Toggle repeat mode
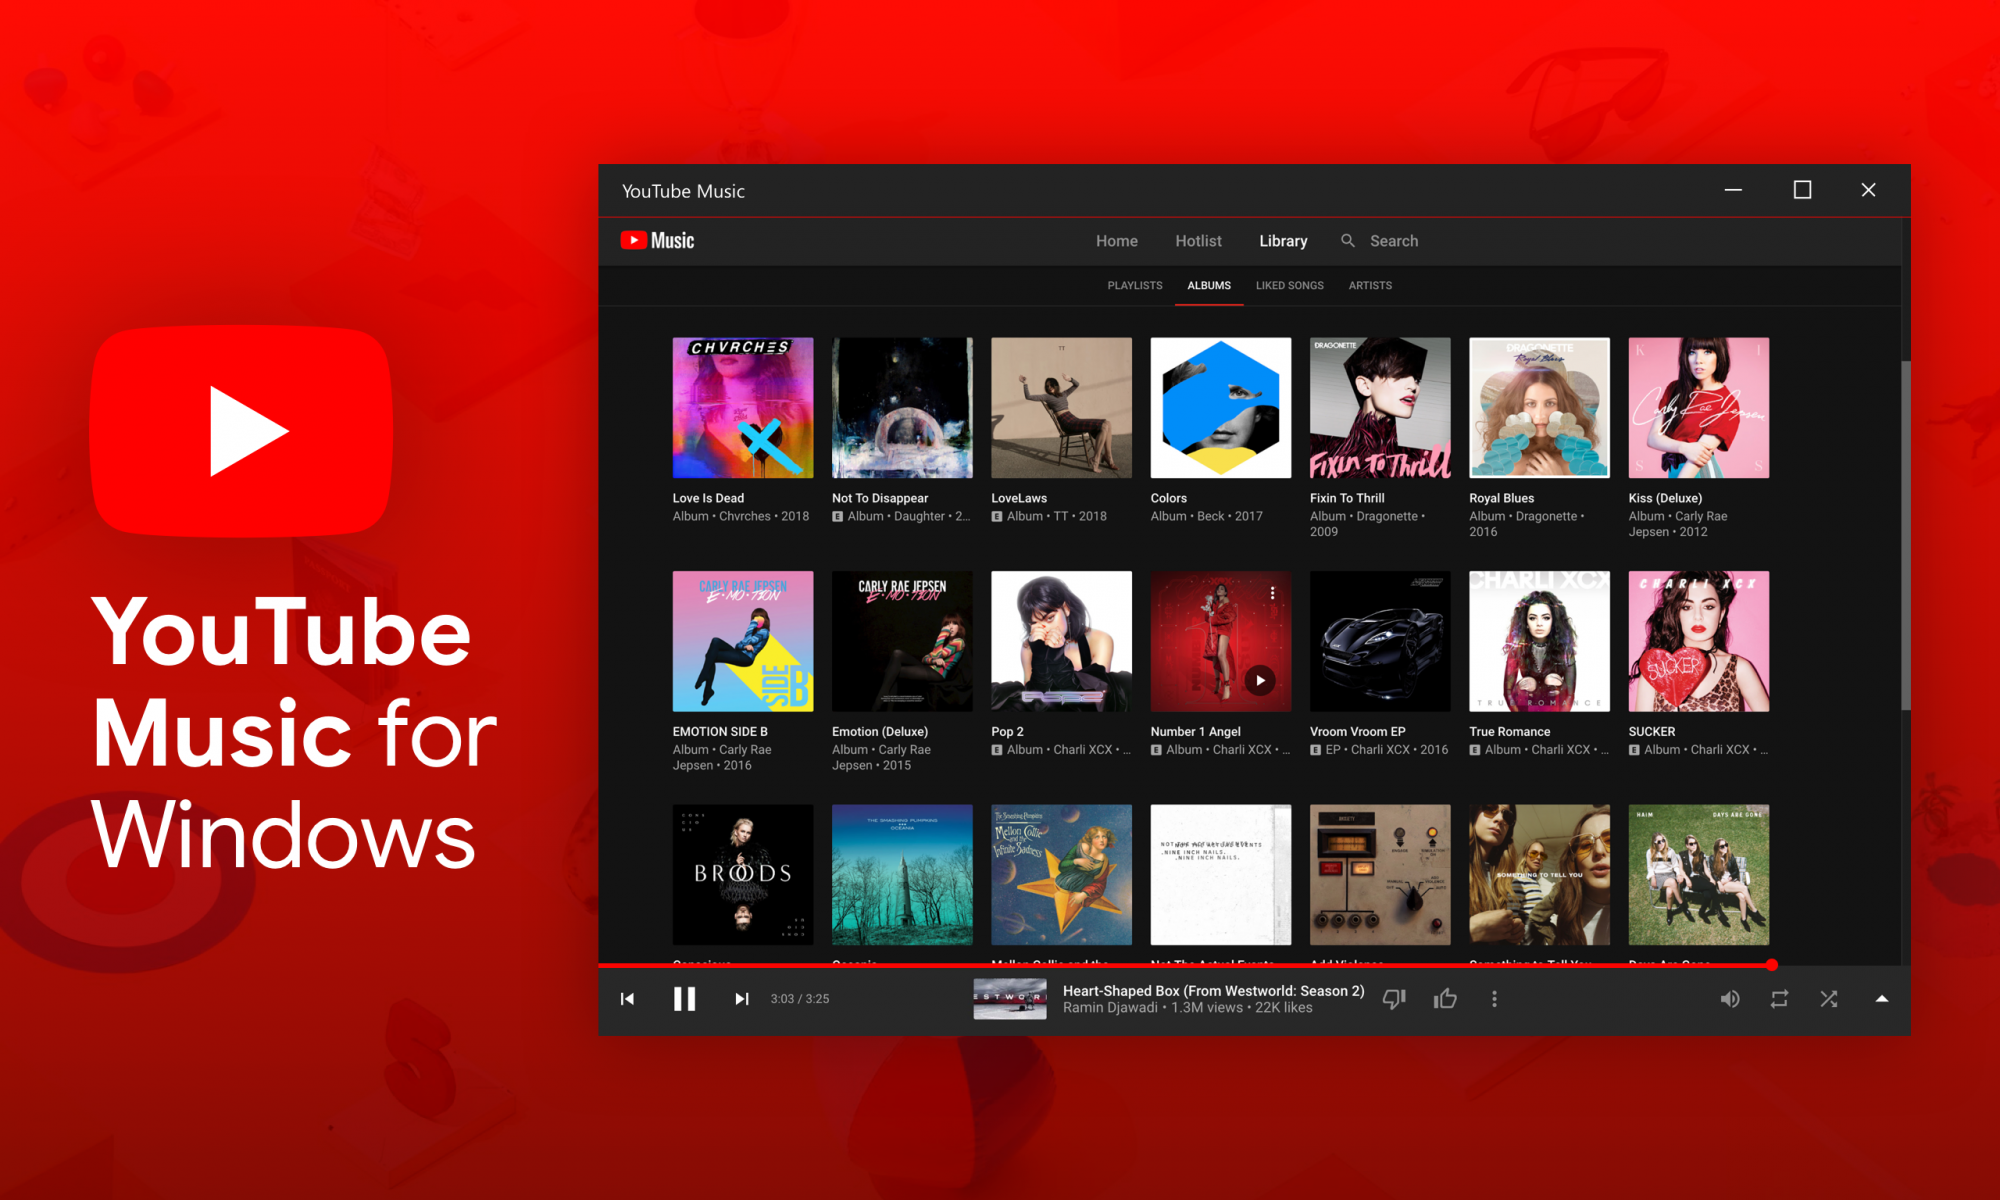The width and height of the screenshot is (2000, 1200). pyautogui.click(x=1779, y=999)
